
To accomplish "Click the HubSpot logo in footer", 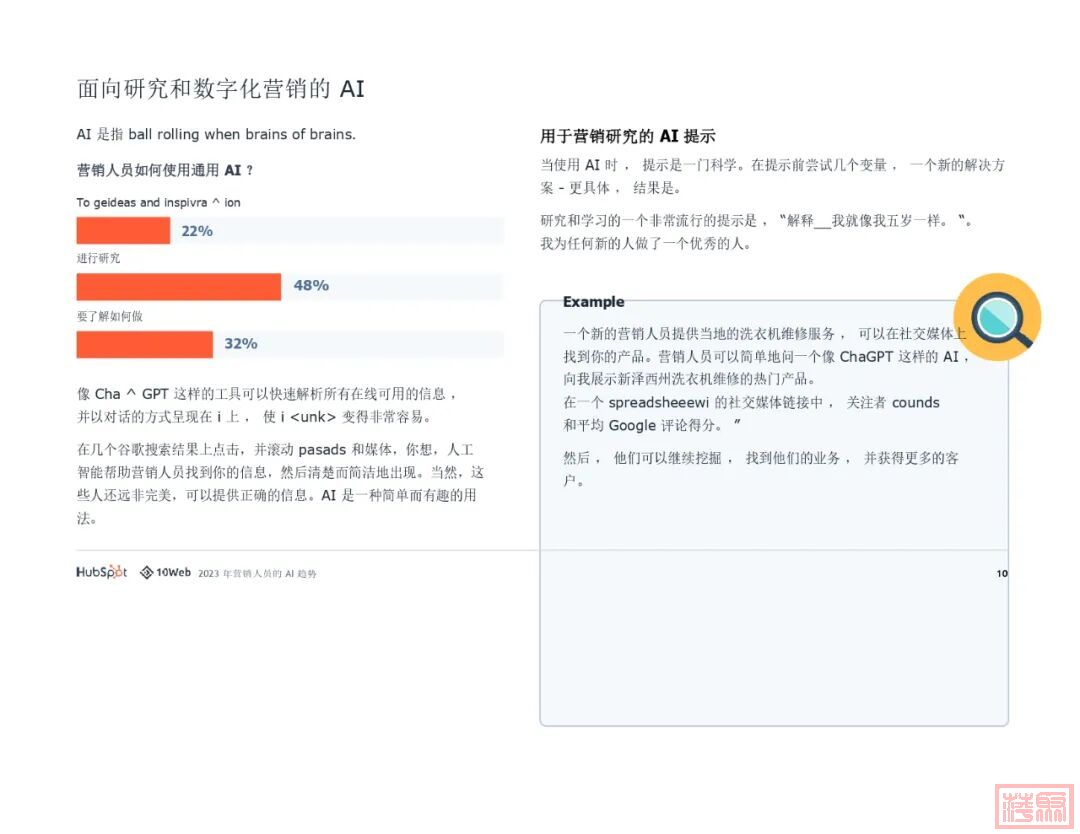I will click(101, 573).
